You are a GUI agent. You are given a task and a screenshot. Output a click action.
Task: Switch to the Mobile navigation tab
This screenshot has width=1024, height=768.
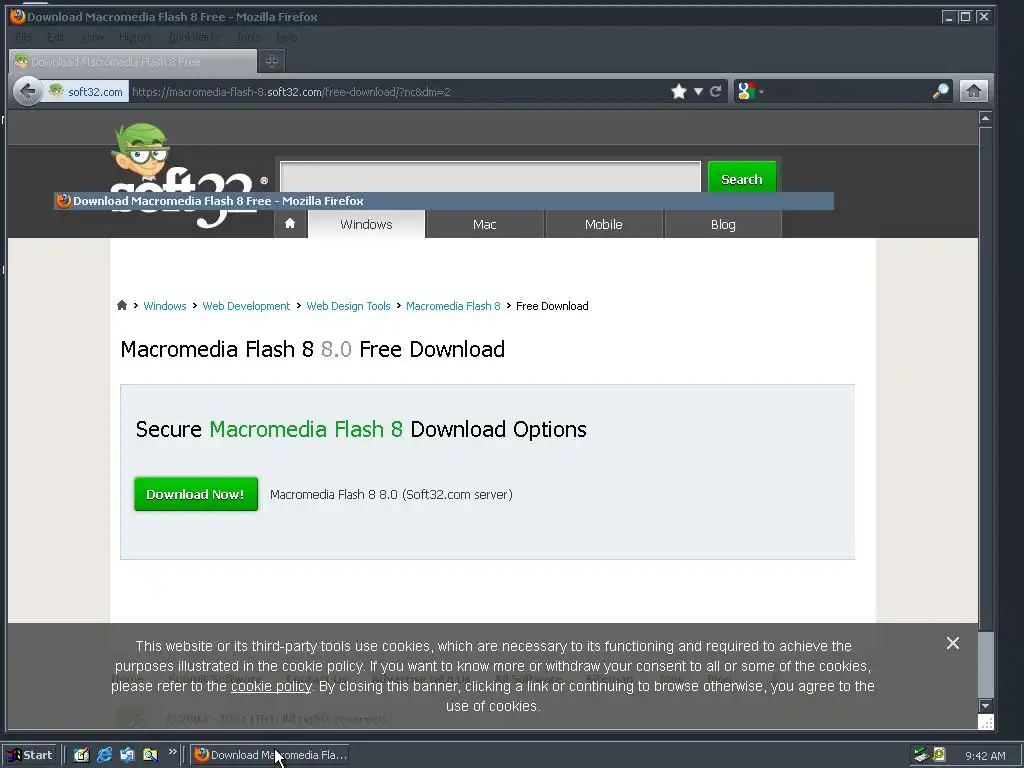point(603,224)
